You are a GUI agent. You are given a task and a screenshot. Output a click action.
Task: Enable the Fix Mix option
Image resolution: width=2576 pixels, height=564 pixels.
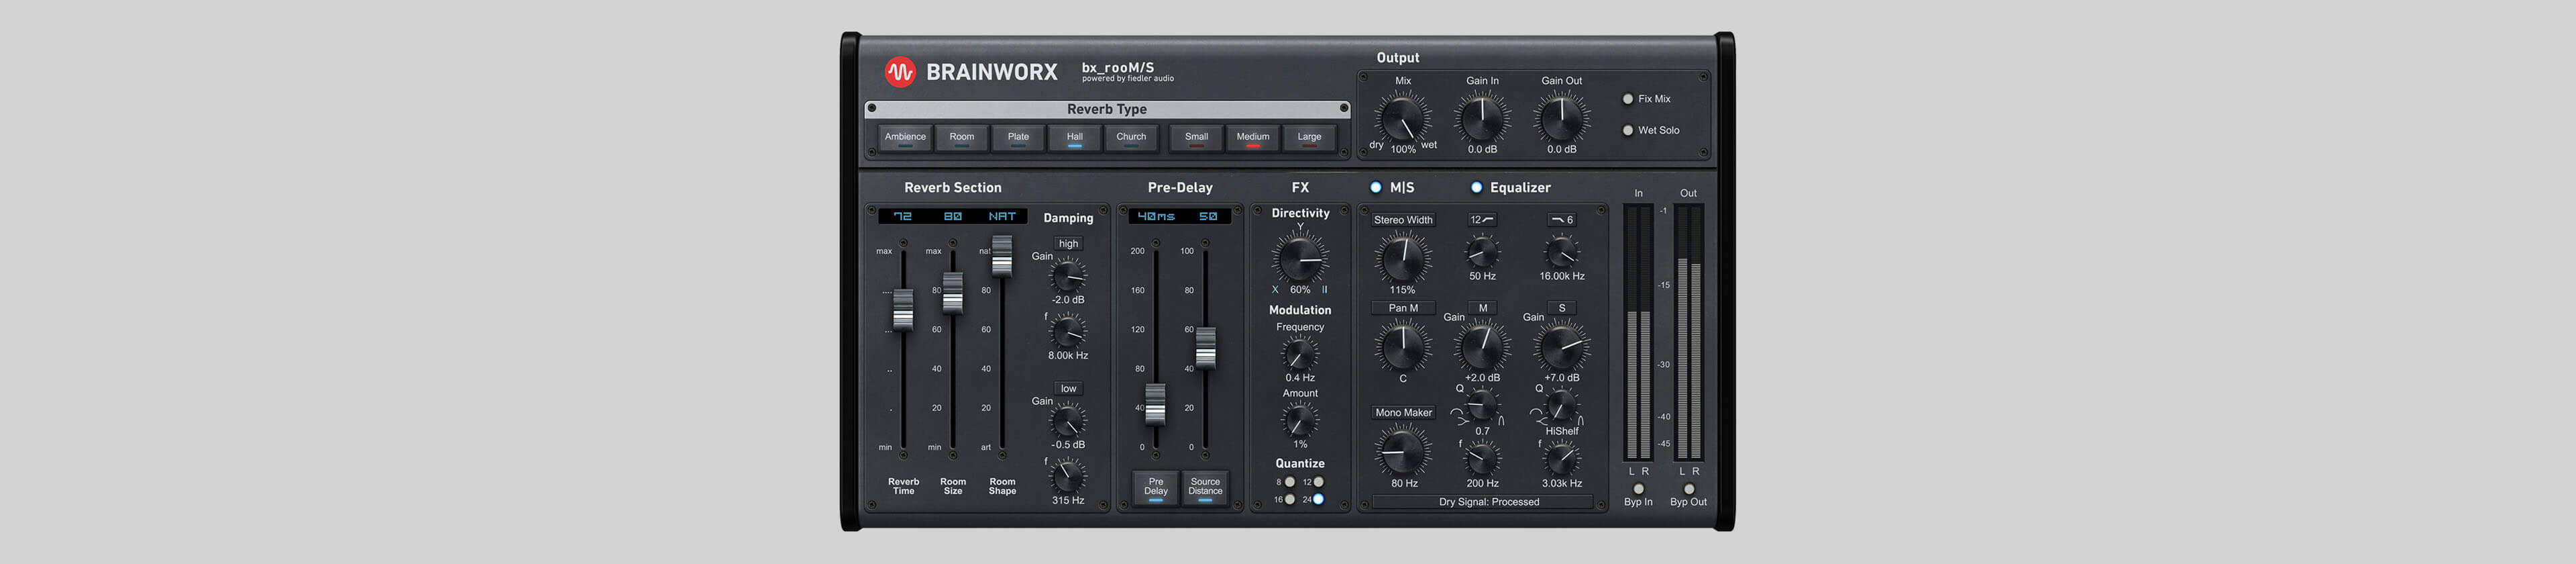click(x=1627, y=99)
